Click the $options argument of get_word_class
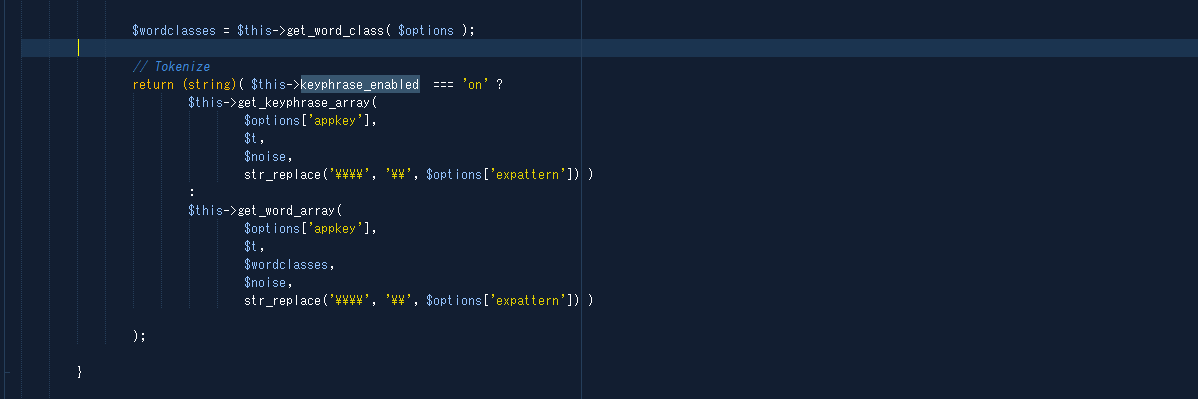The image size is (1198, 399). [426, 31]
